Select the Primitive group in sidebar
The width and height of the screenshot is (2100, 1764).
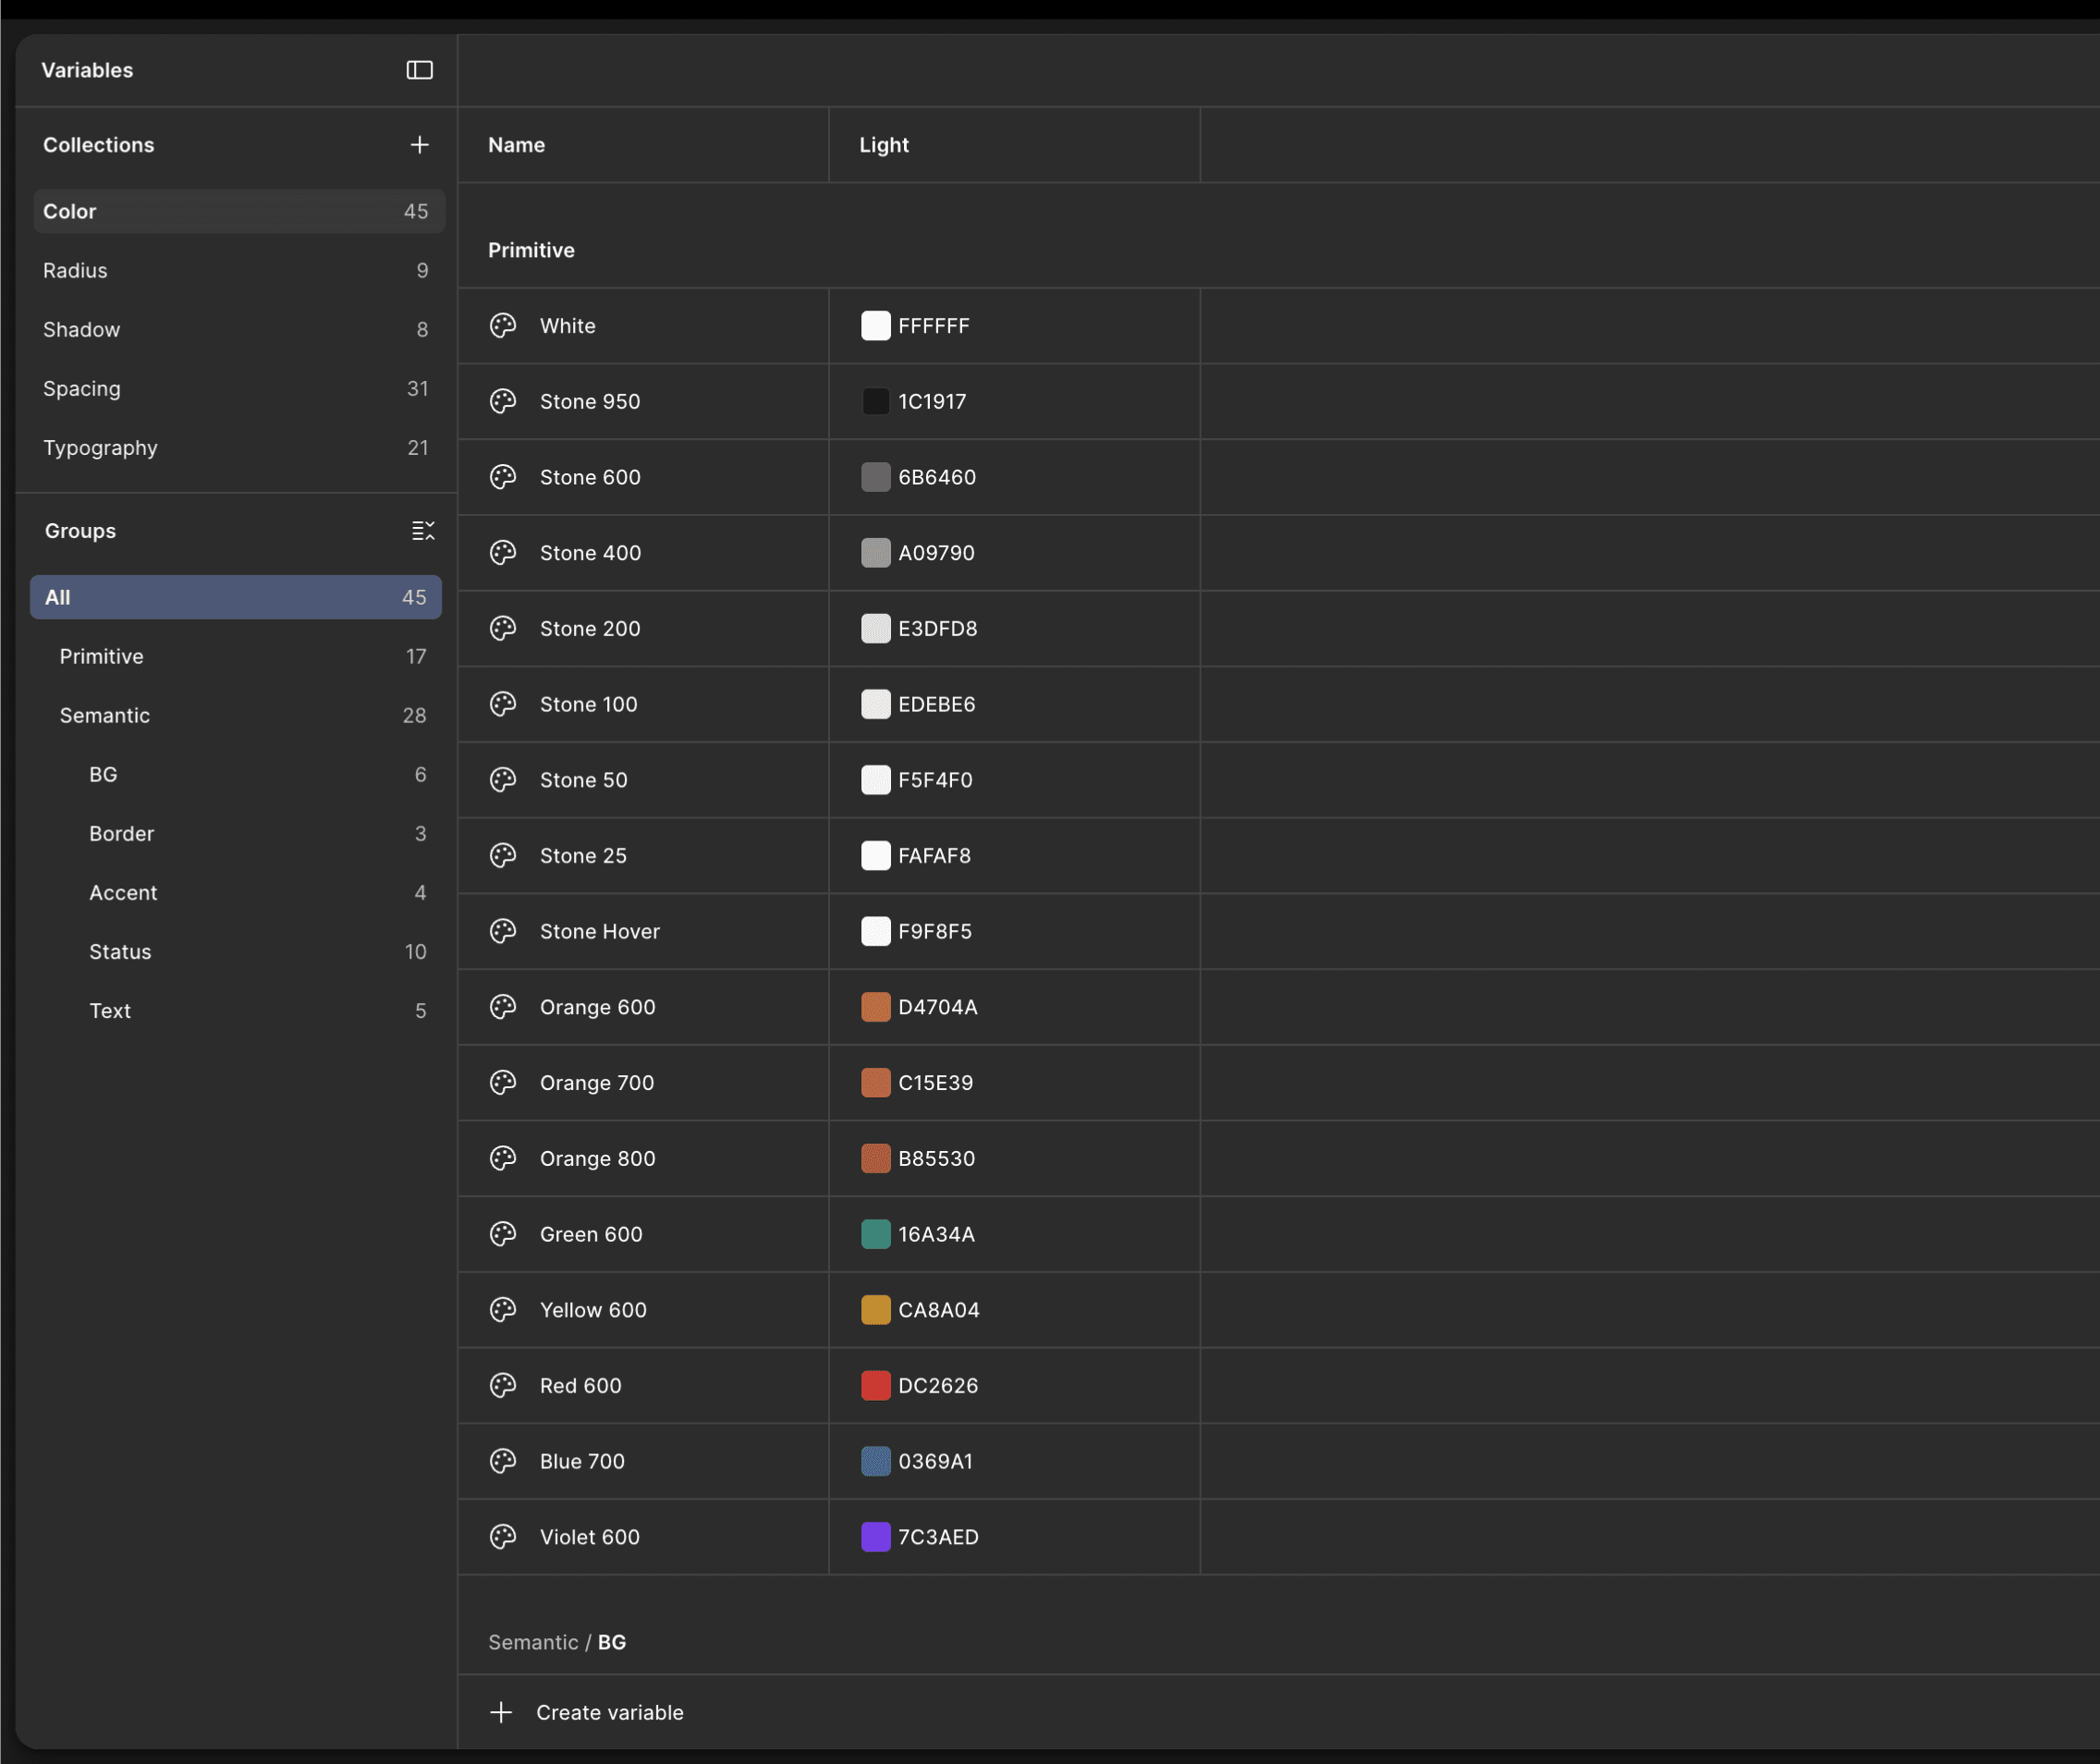pyautogui.click(x=101, y=656)
